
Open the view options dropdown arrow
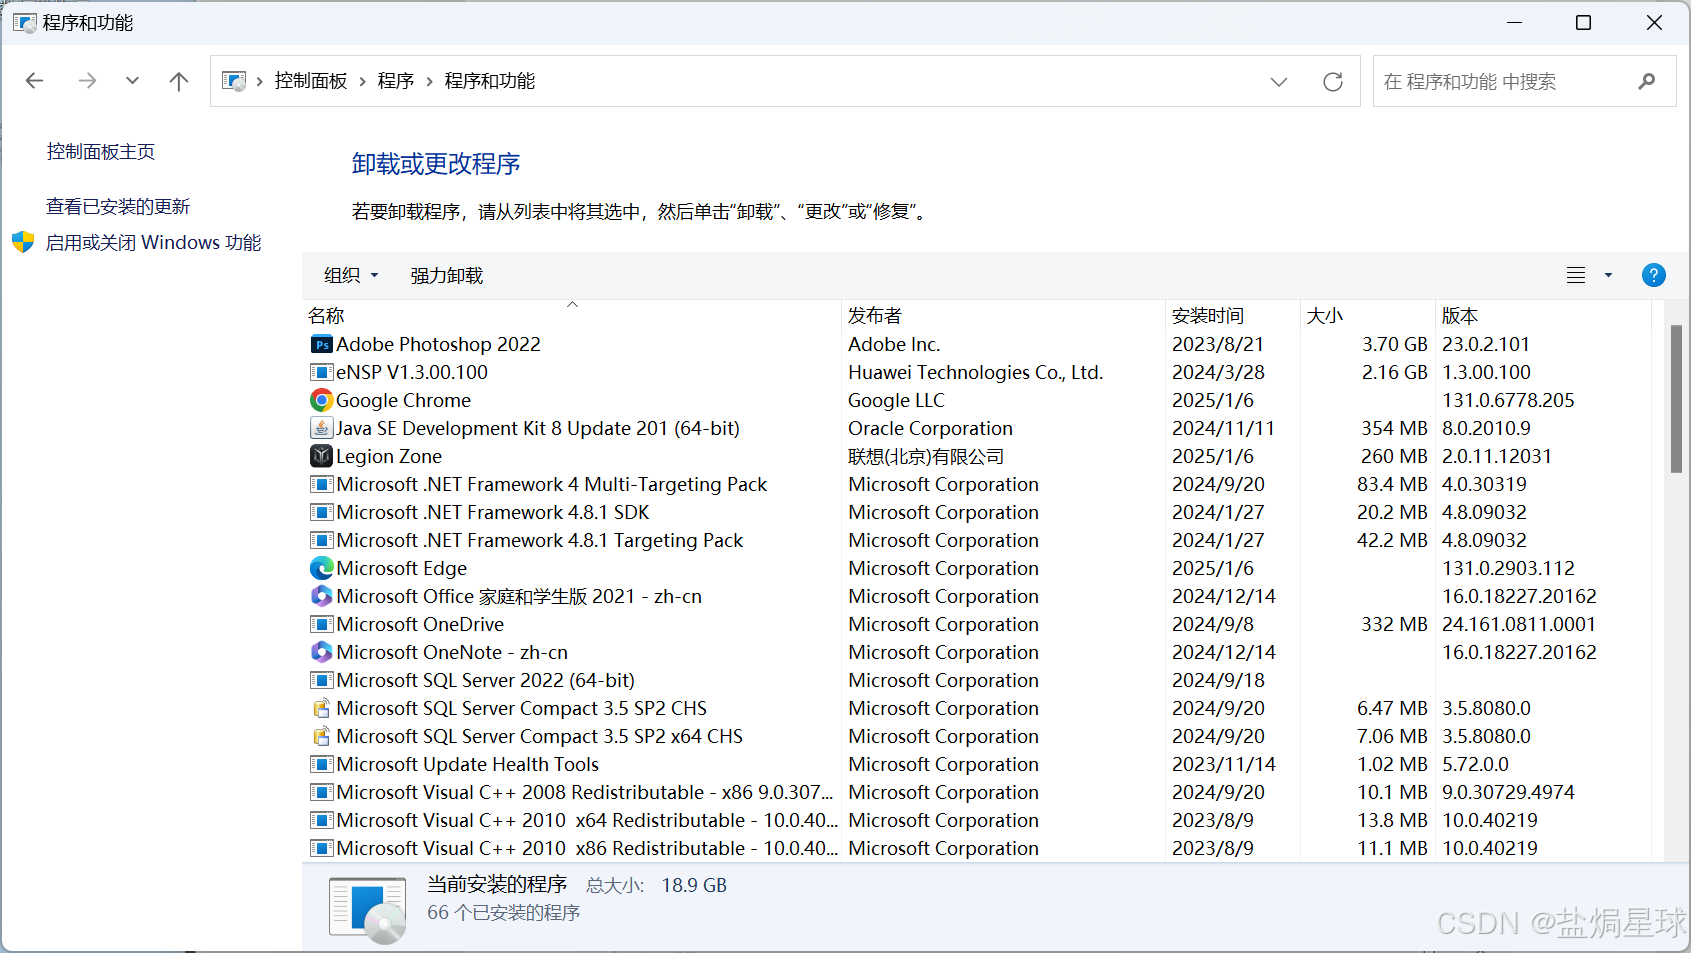1608,275
